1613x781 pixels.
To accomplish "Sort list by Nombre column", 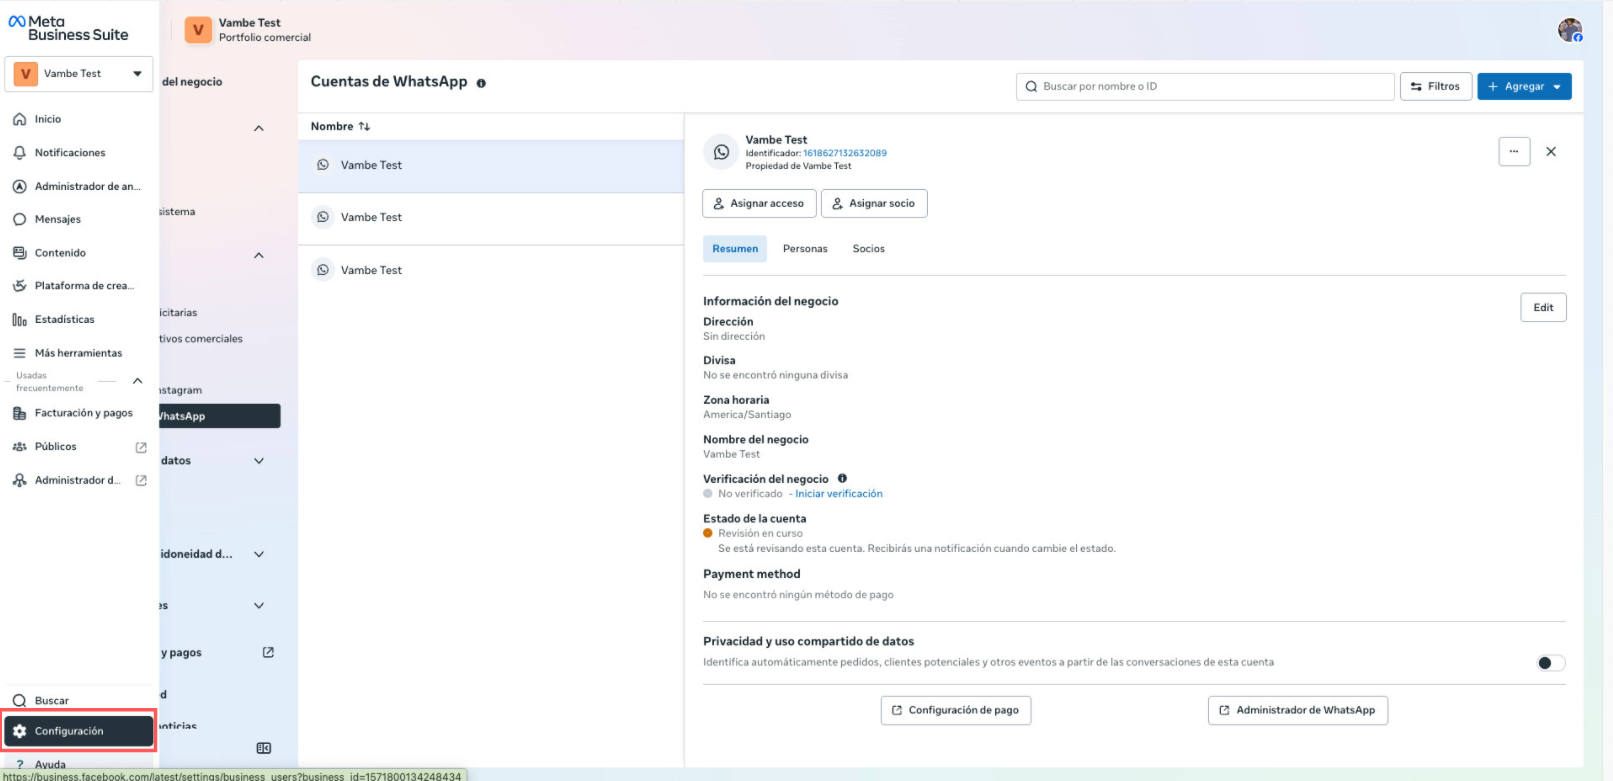I will pos(340,127).
